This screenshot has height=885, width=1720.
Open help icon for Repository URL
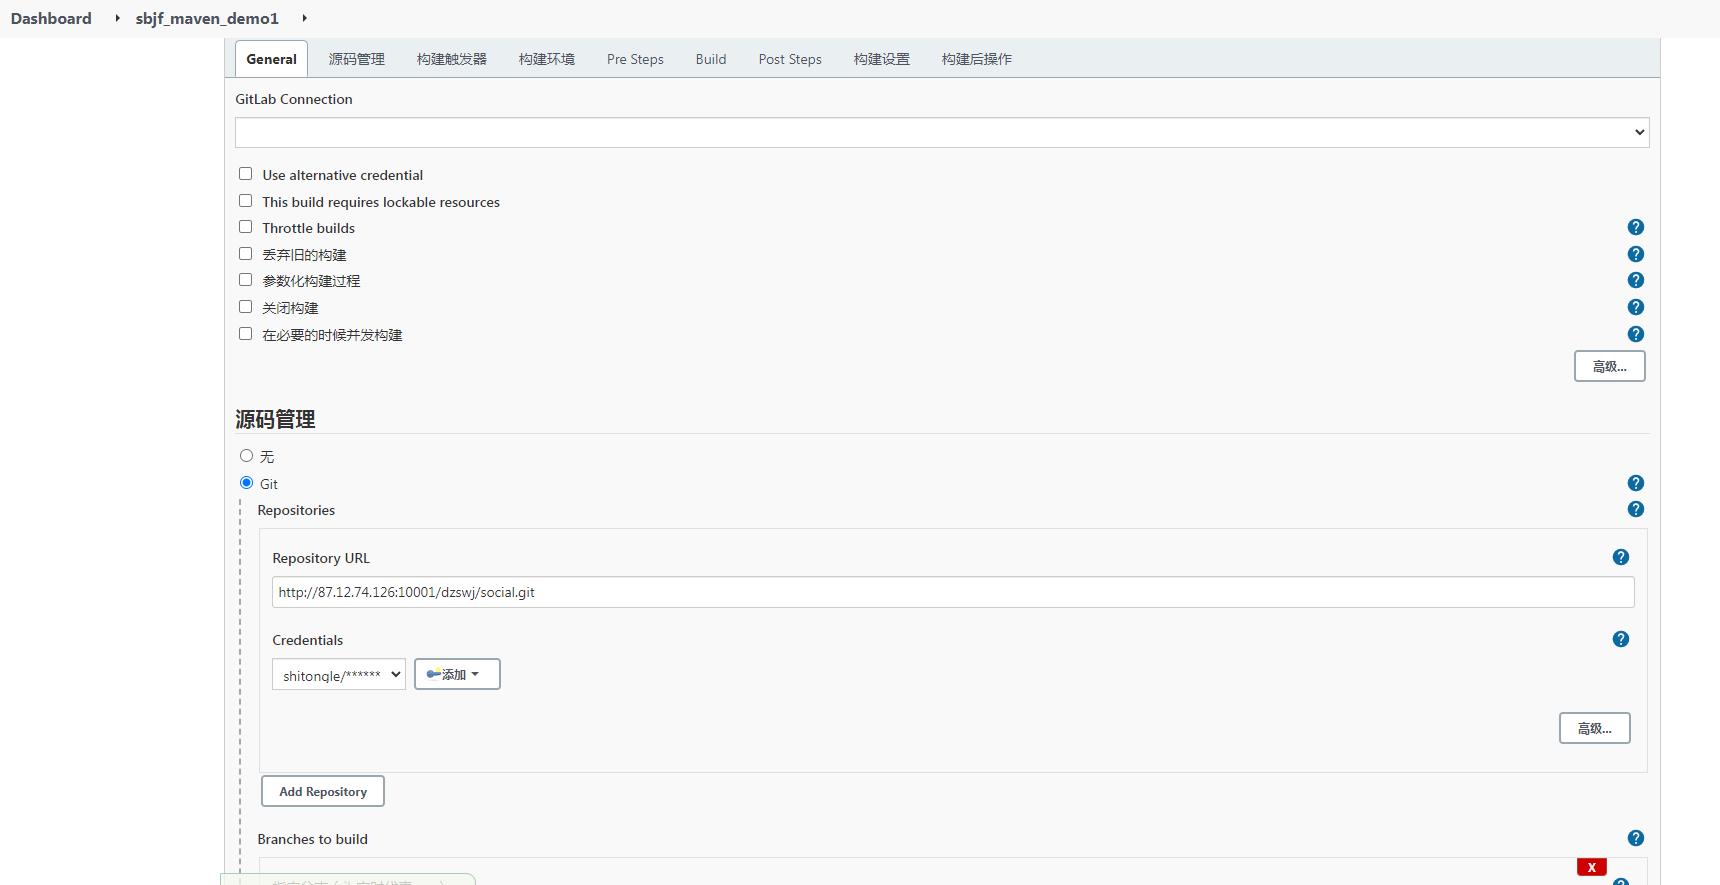1621,557
